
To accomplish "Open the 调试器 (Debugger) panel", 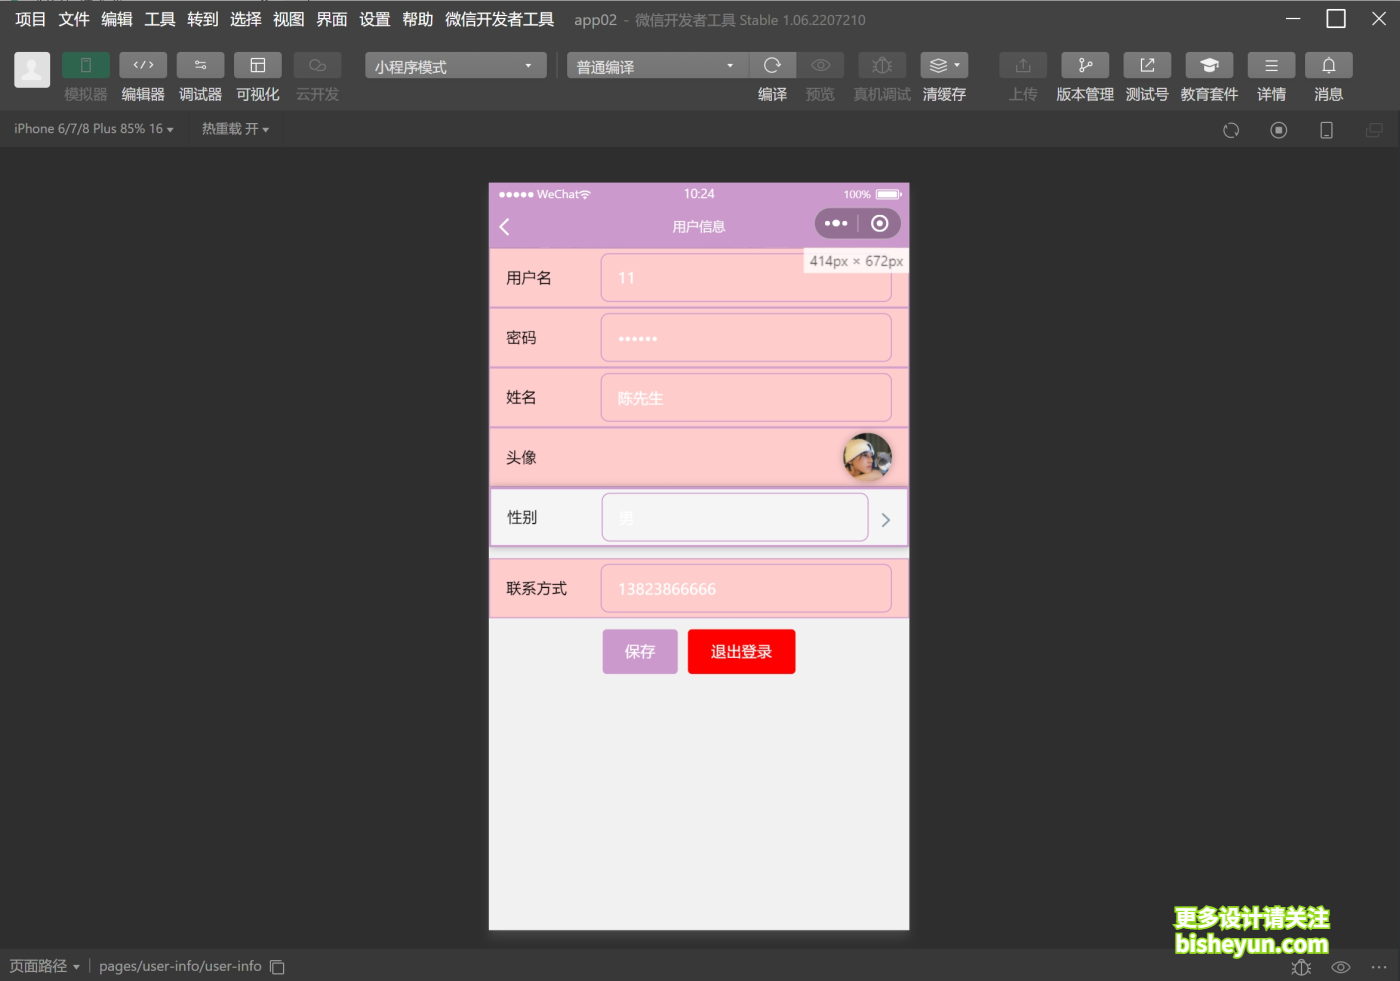I will click(200, 75).
